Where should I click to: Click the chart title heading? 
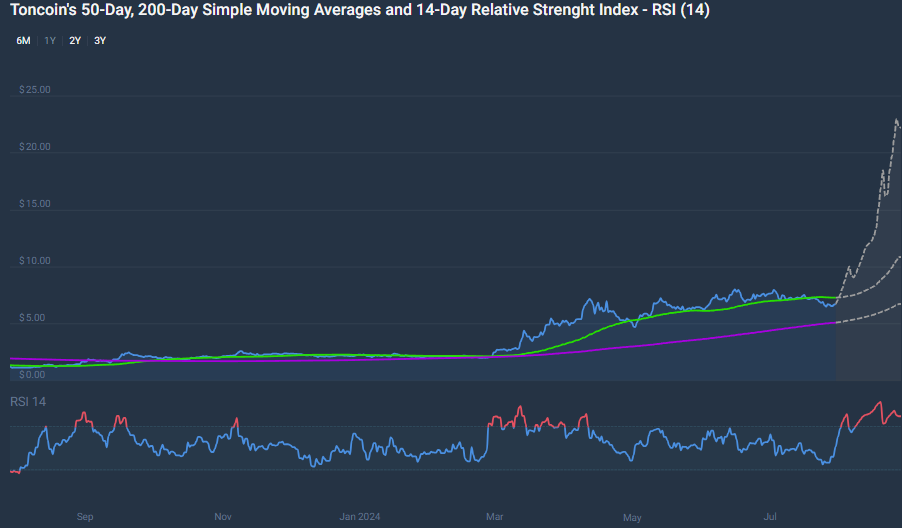360,10
